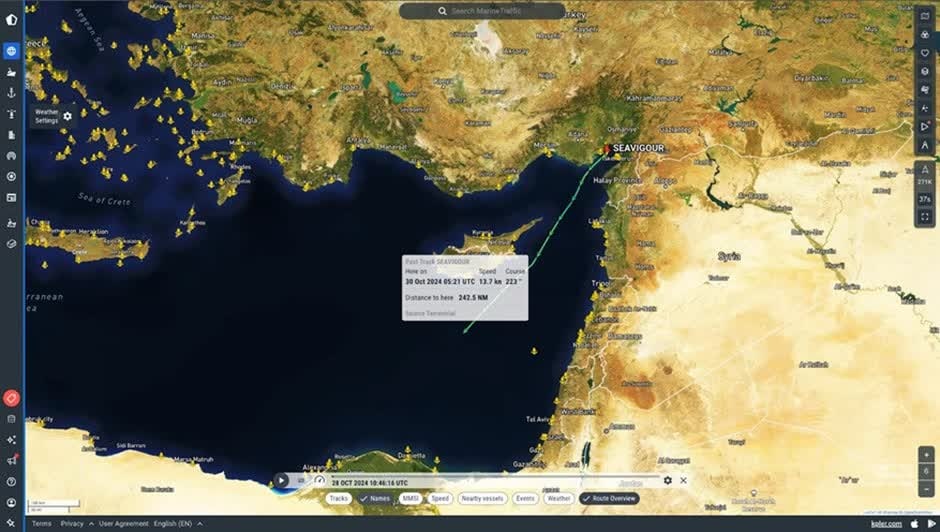This screenshot has height=532, width=940.
Task: Open the map layers icon on right toolbar
Action: (924, 72)
